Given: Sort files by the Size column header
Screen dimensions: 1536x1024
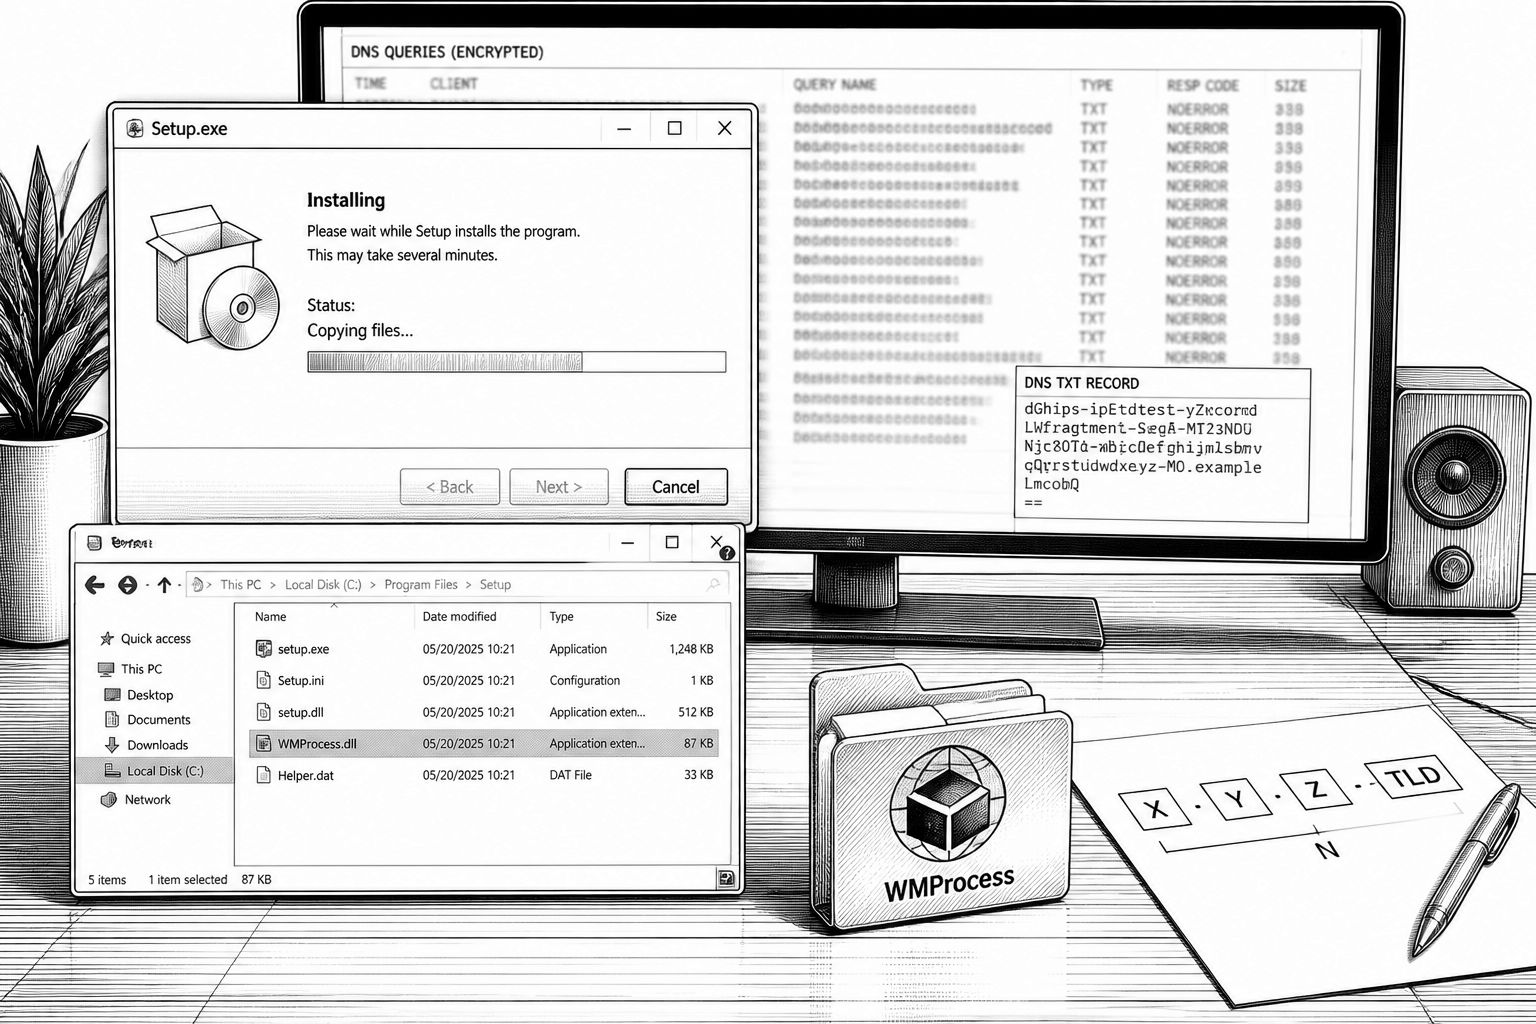Looking at the screenshot, I should (x=666, y=617).
